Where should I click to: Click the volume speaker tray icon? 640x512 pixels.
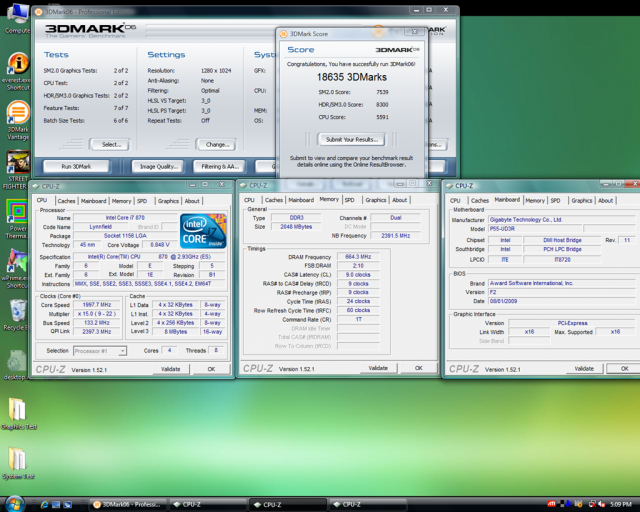[601, 505]
